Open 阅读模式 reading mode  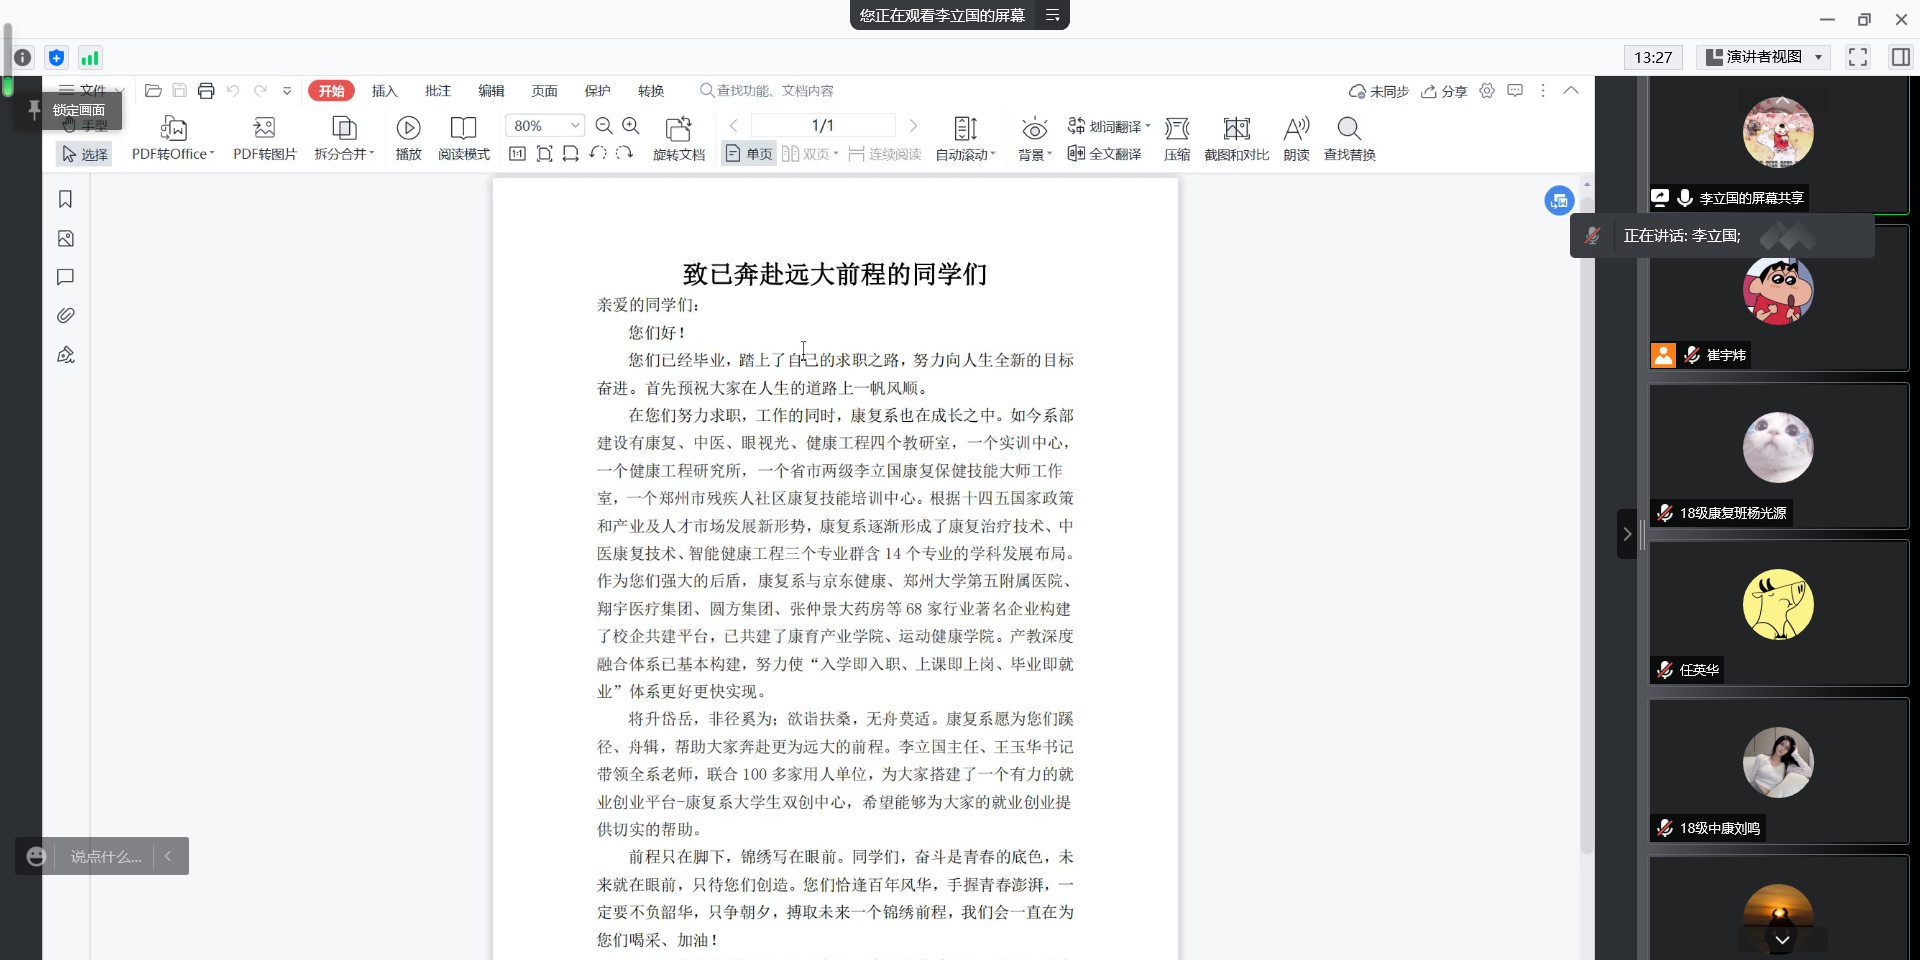[464, 128]
